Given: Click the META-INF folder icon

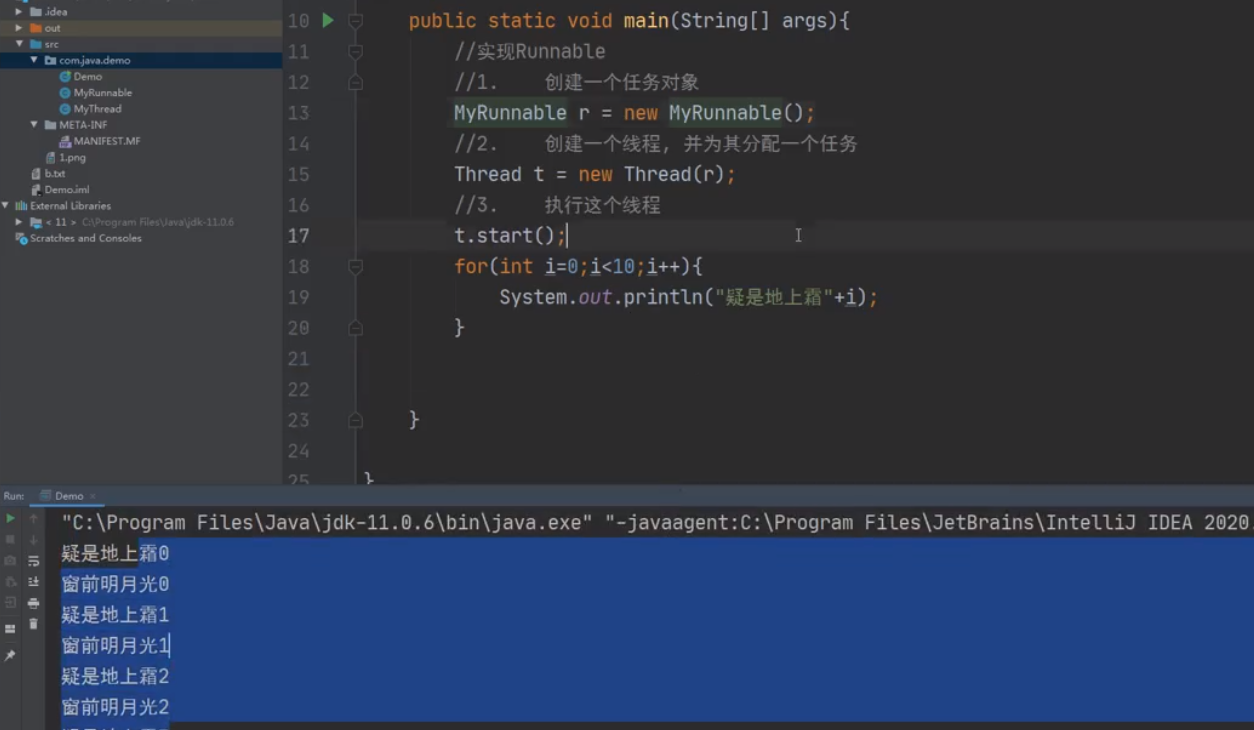Looking at the screenshot, I should click(x=50, y=125).
